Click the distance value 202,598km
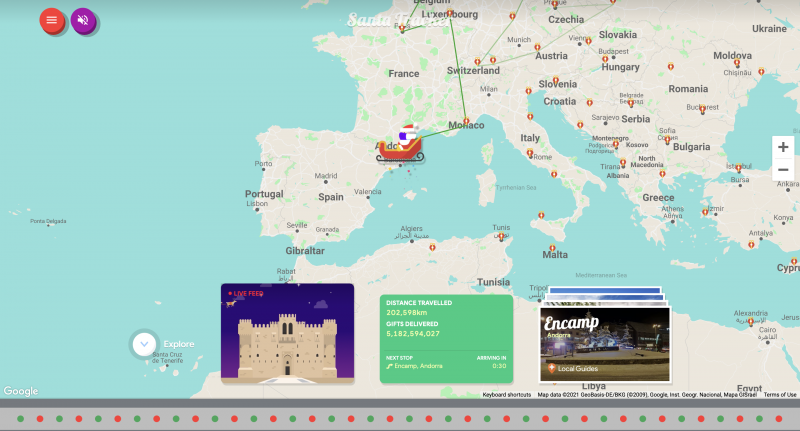Image resolution: width=800 pixels, height=431 pixels. click(x=407, y=313)
